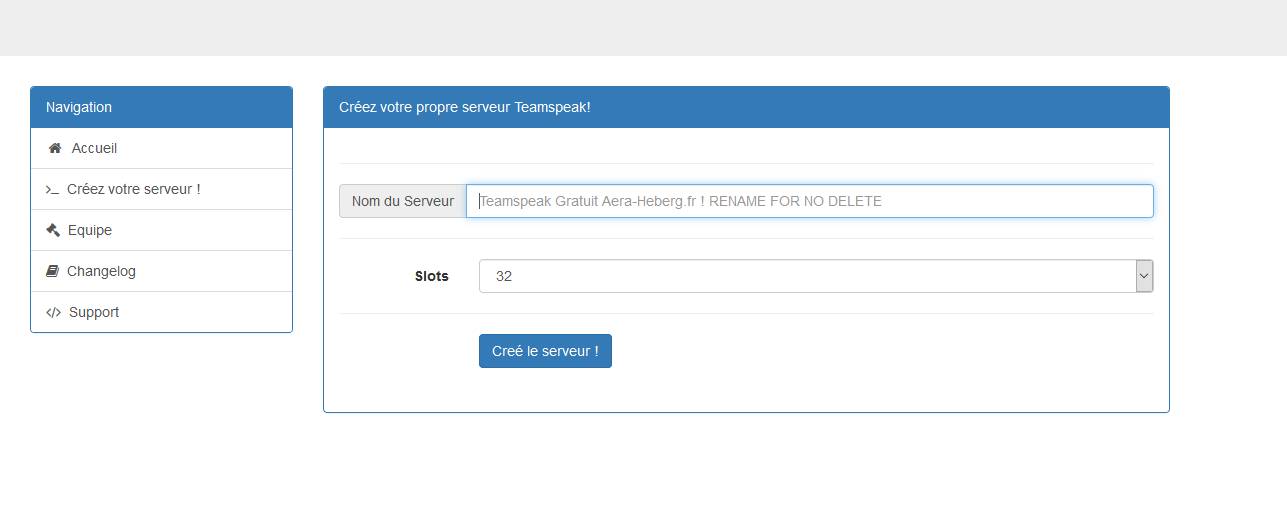Click the gavel icon beside Equipe
This screenshot has height=512, width=1287.
53,230
